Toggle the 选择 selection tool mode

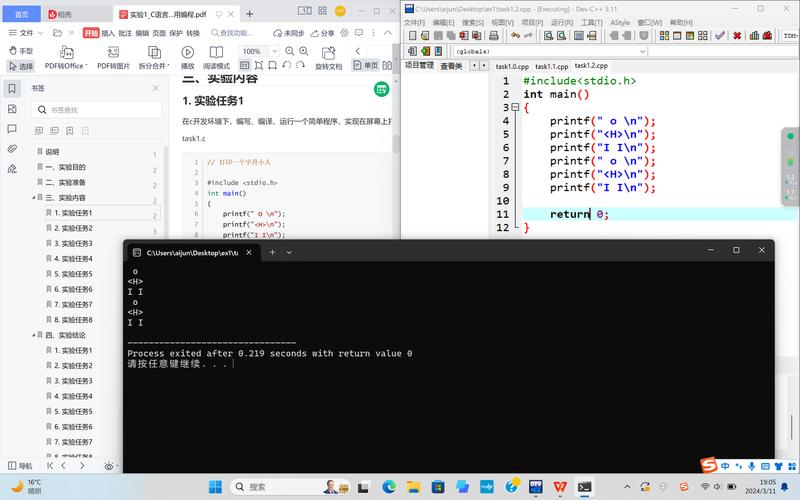pyautogui.click(x=20, y=66)
